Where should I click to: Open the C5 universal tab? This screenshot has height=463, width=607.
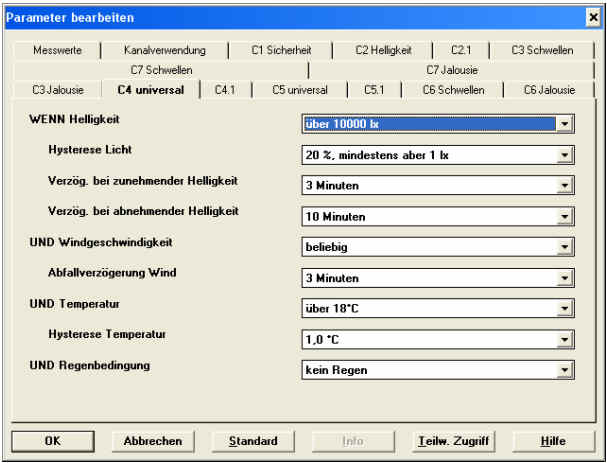click(x=300, y=90)
